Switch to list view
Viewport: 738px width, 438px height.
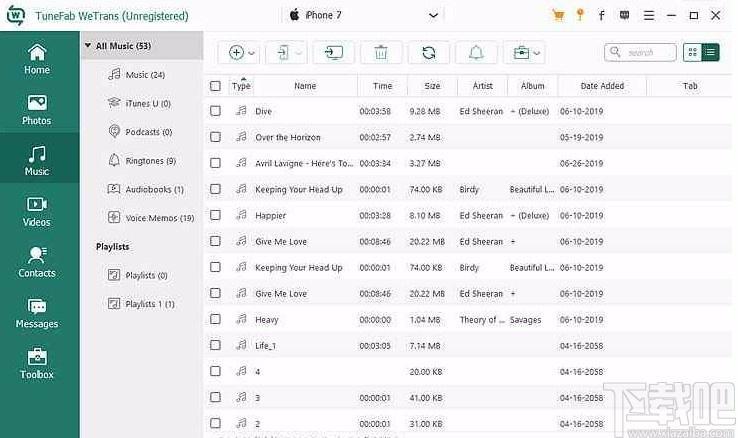point(710,53)
